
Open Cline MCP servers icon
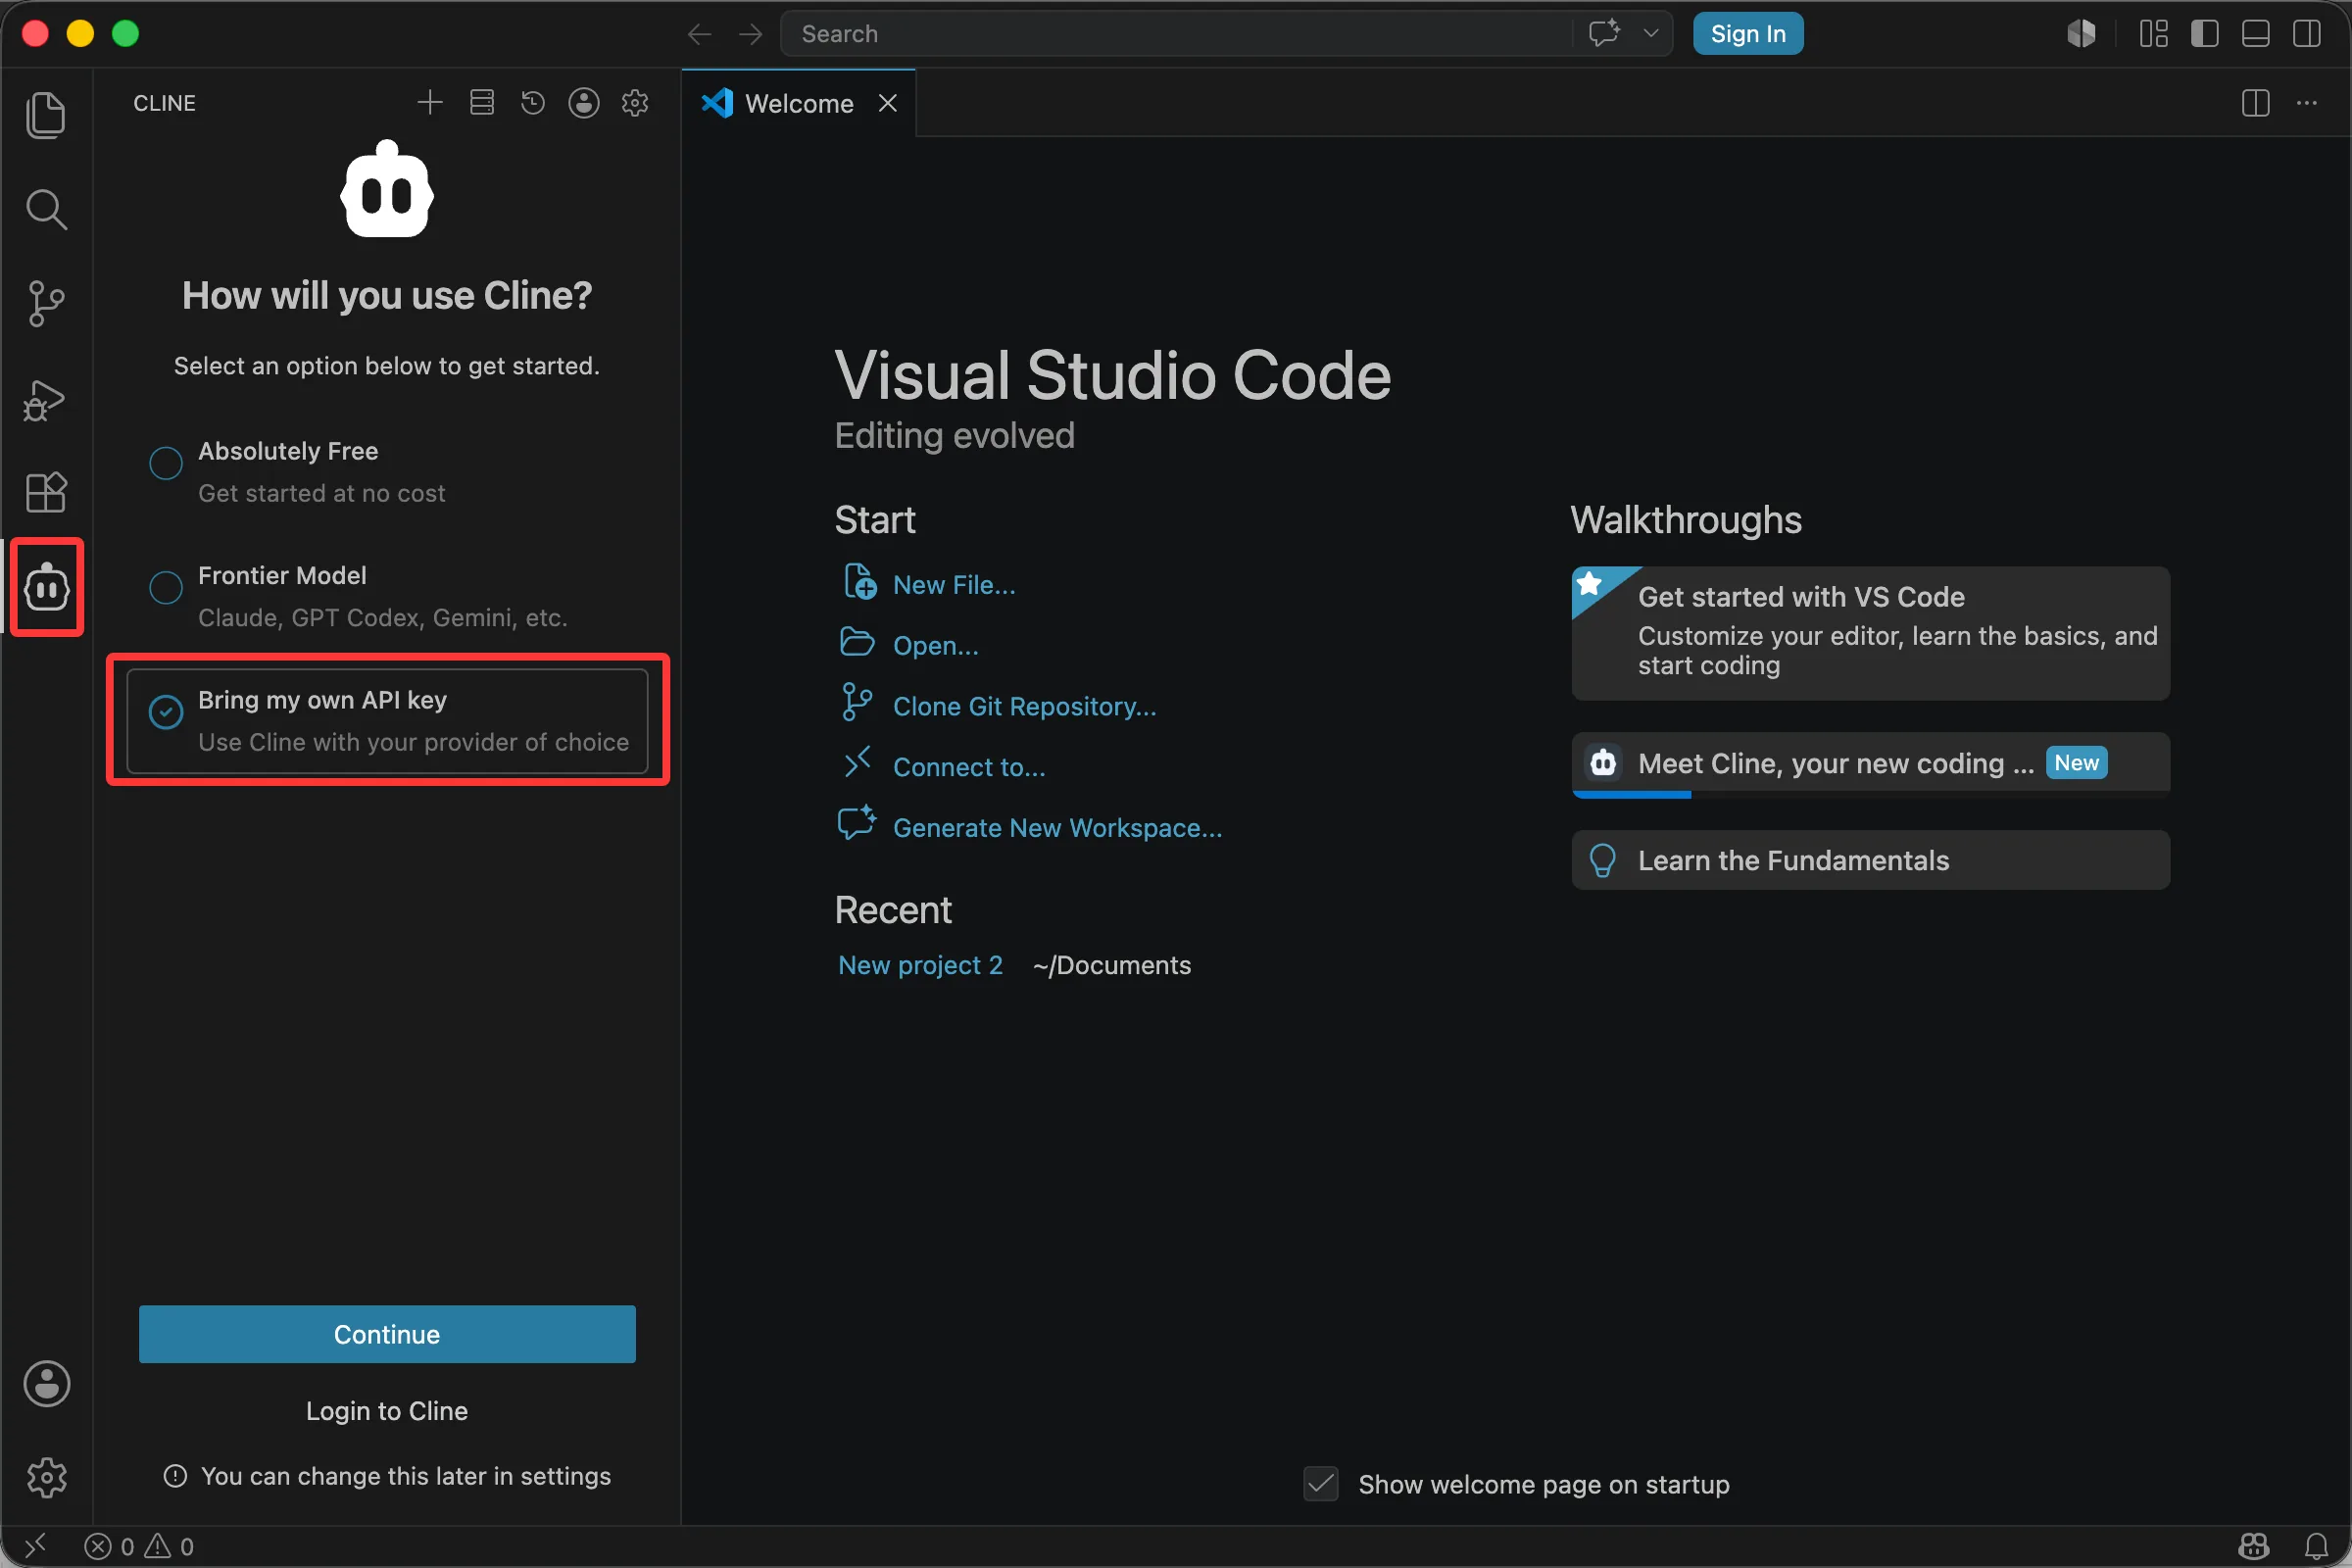click(482, 102)
